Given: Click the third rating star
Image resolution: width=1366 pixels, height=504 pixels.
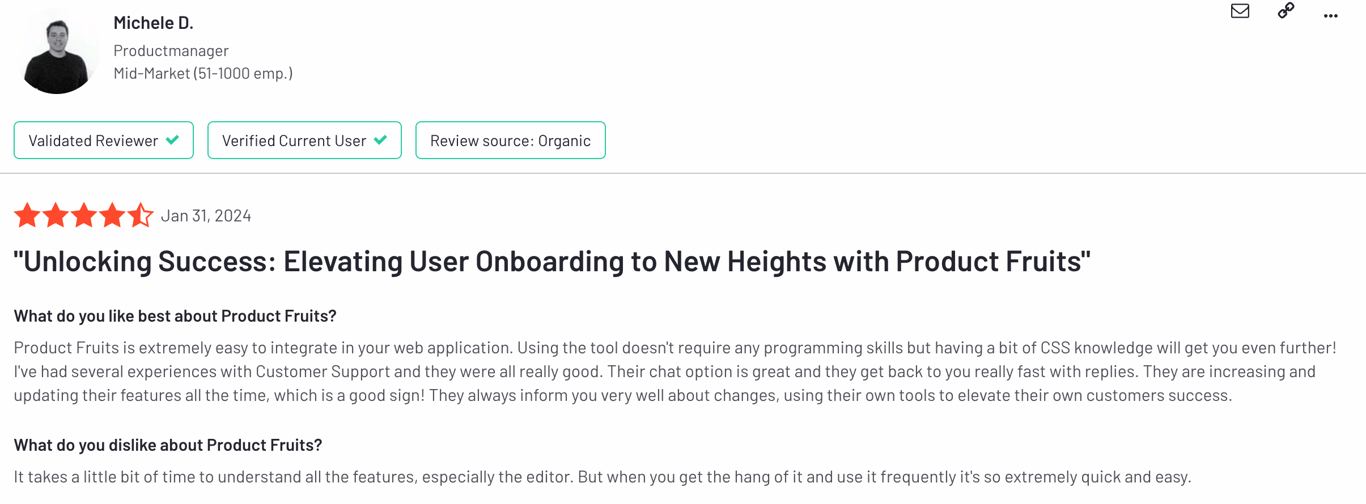Looking at the screenshot, I should coord(84,215).
